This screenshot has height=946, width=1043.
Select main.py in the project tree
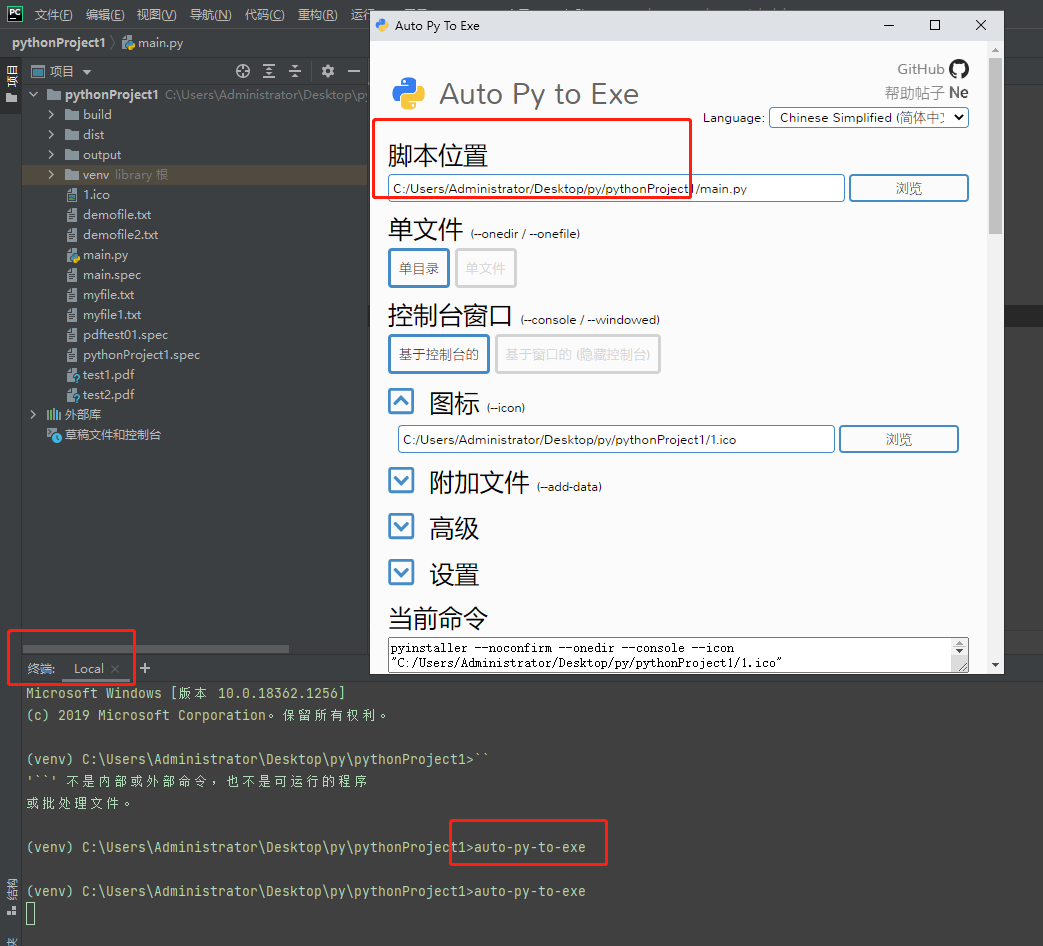(105, 255)
